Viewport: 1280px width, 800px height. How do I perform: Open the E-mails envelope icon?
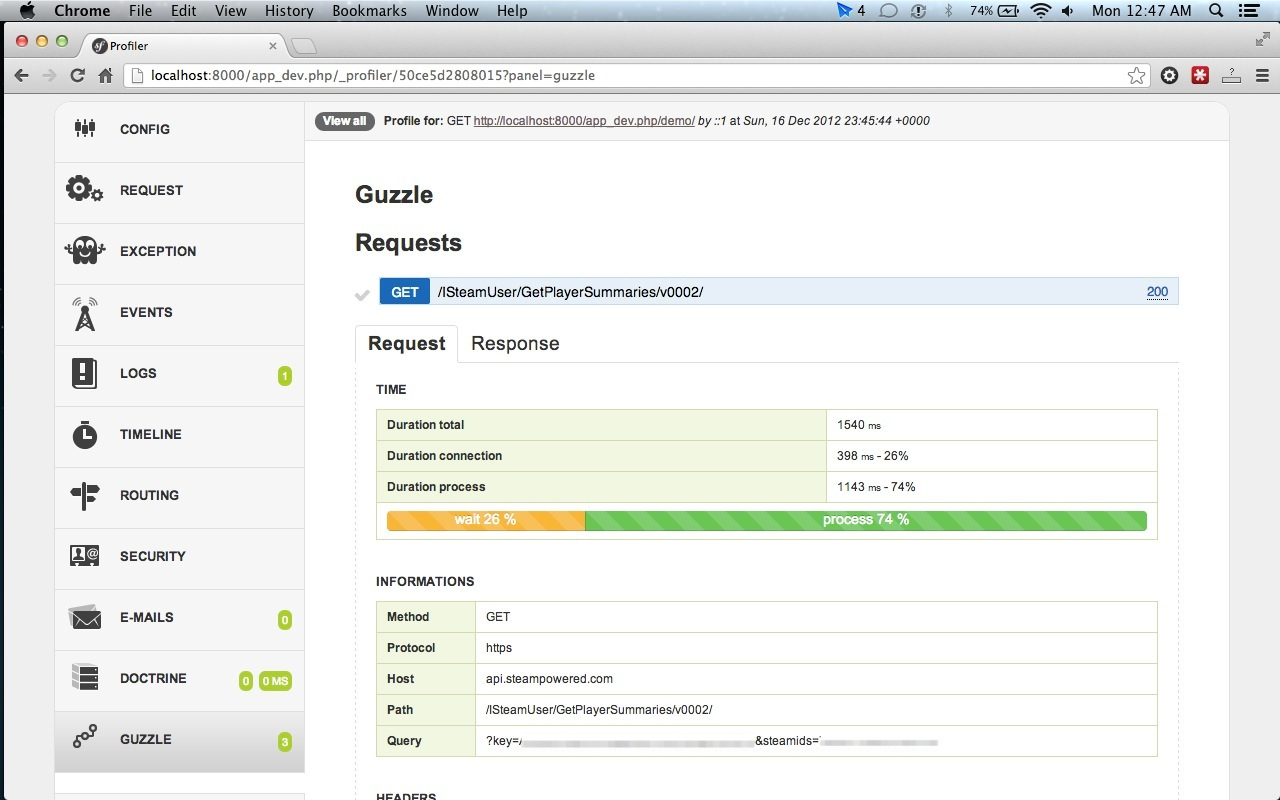(85, 618)
